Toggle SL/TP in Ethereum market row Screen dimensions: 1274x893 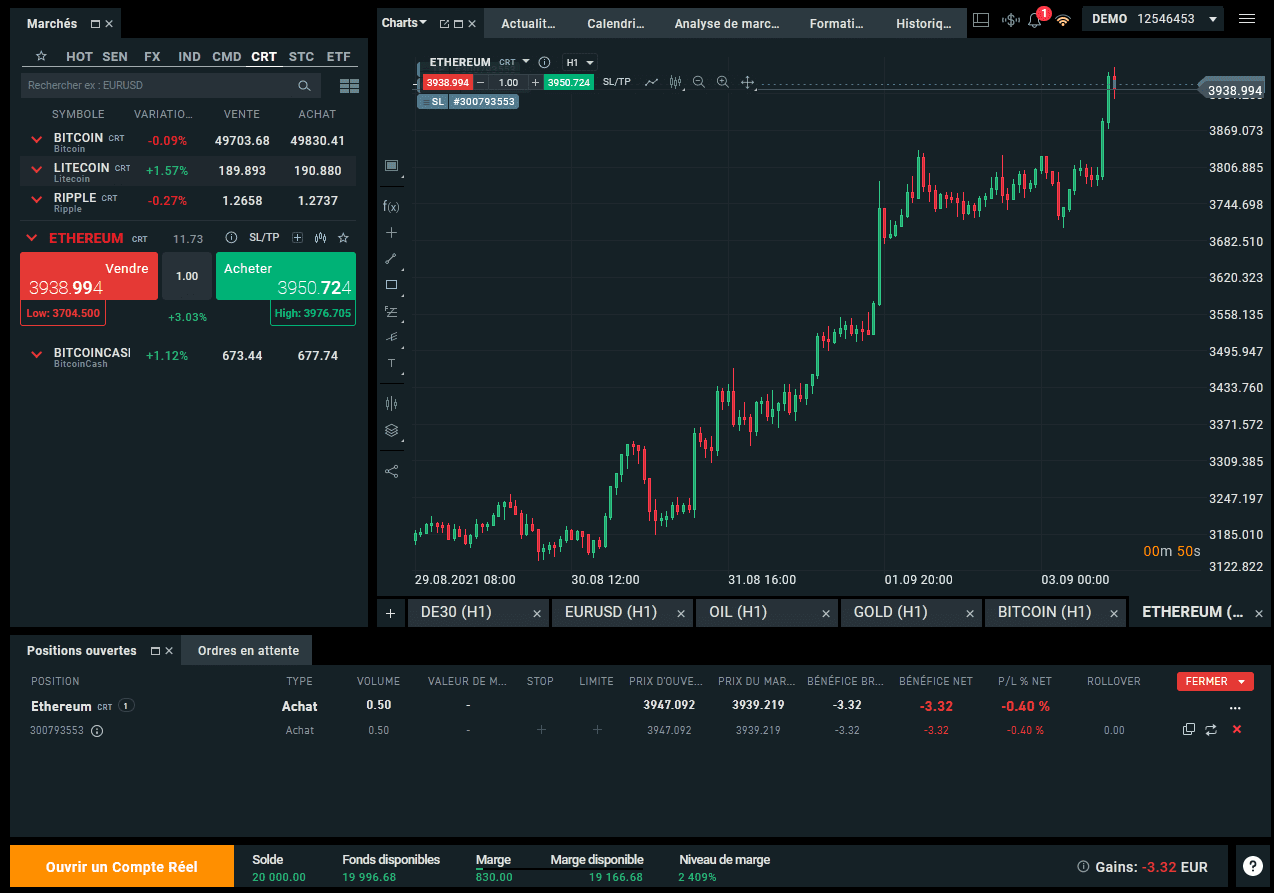[264, 238]
